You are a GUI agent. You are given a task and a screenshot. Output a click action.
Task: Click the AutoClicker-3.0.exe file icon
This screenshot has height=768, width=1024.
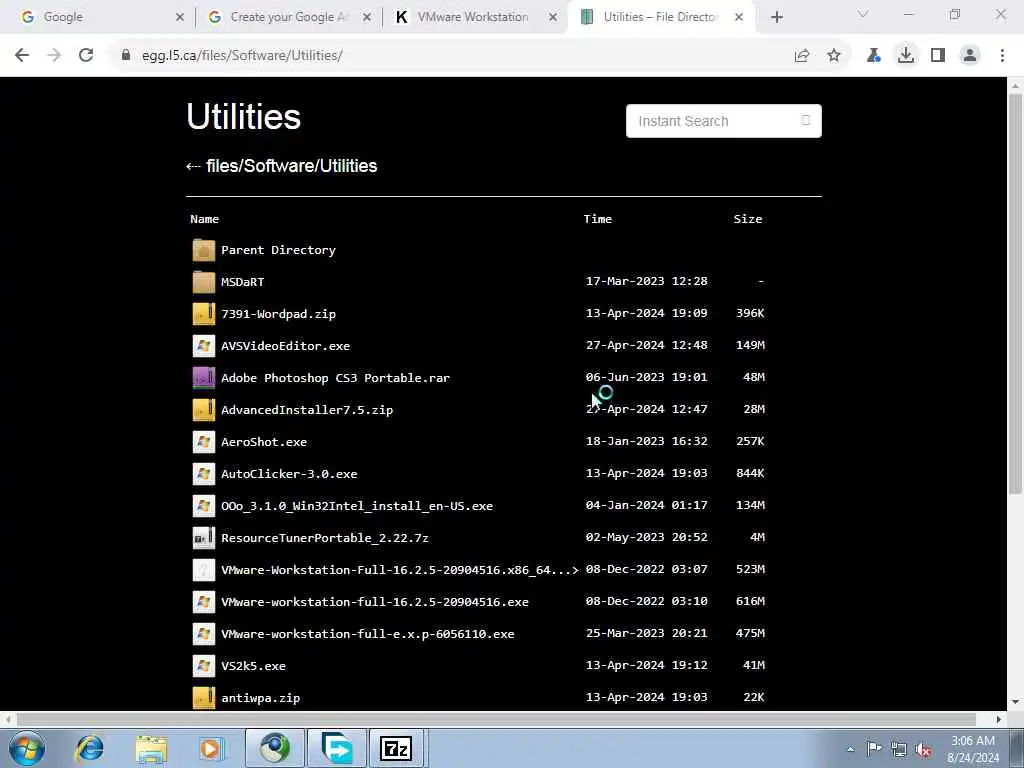[x=204, y=474]
